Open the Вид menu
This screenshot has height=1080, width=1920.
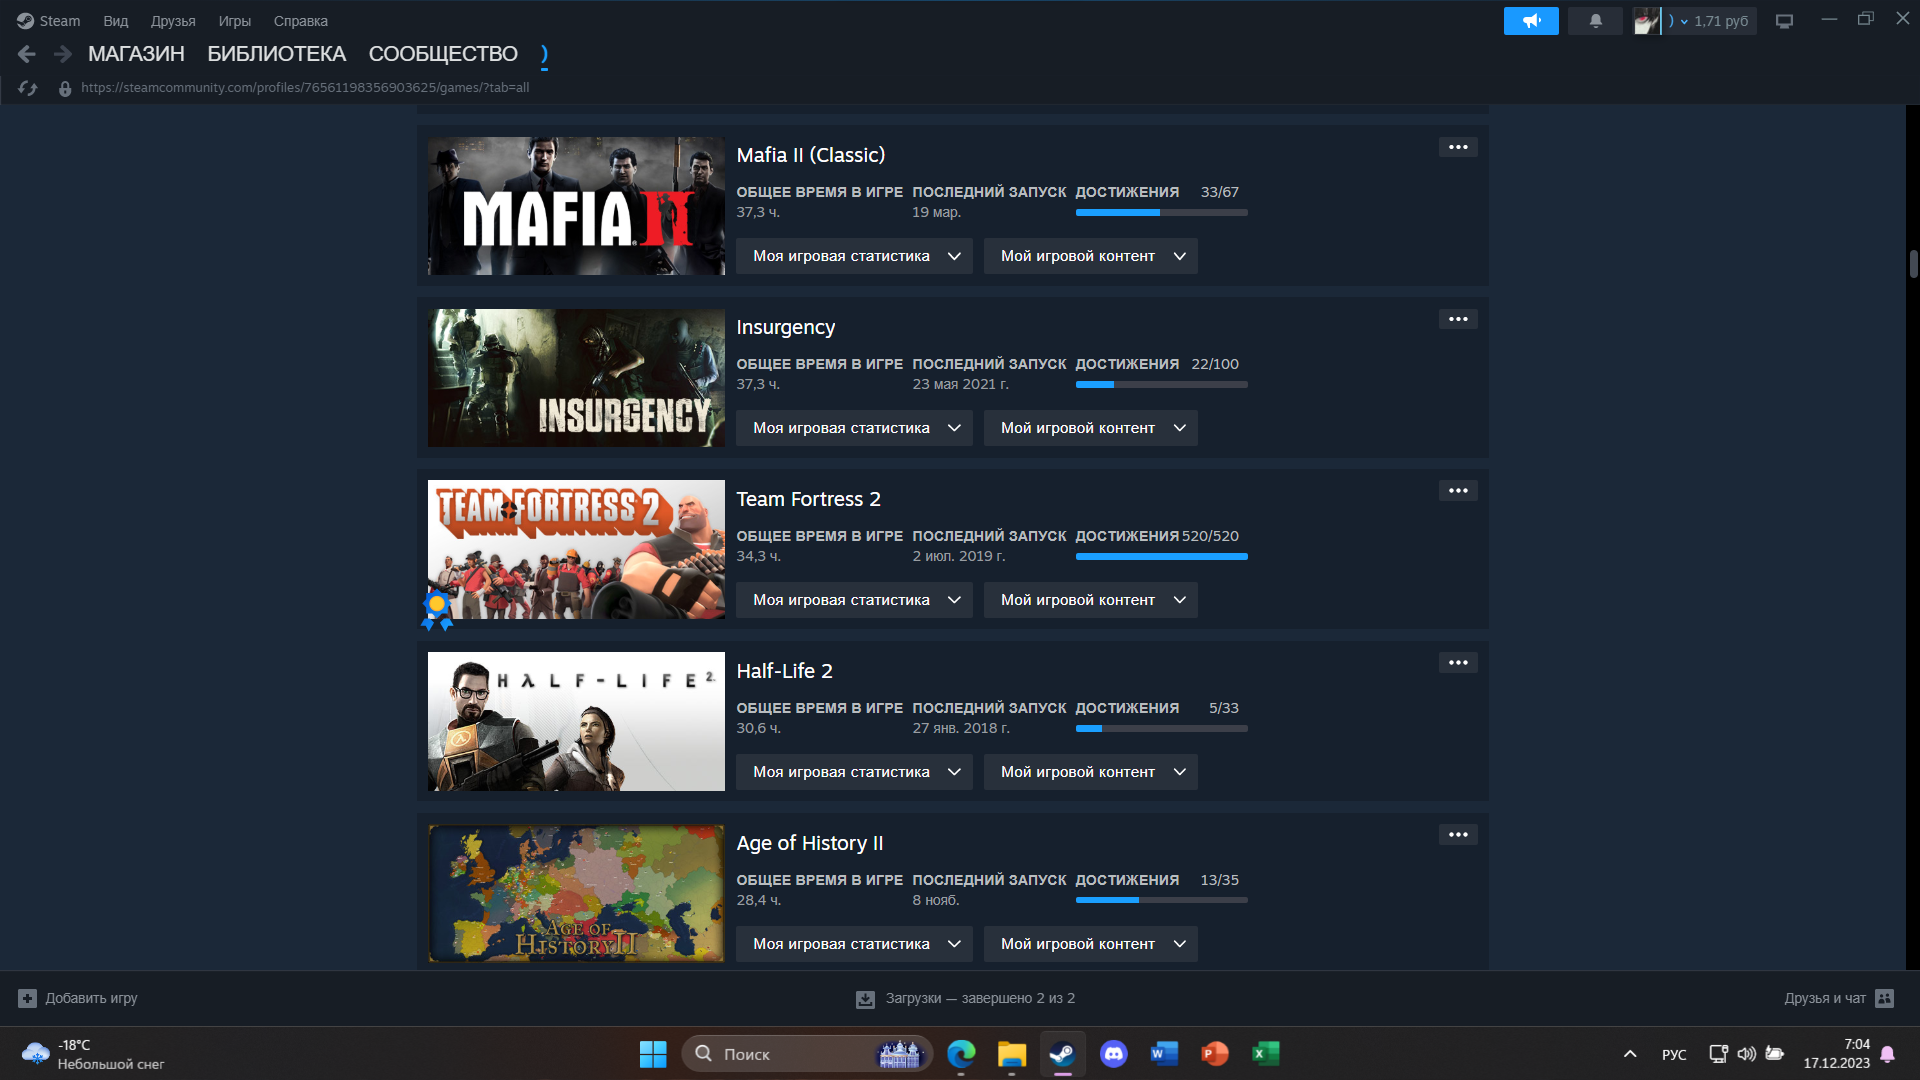[x=116, y=21]
